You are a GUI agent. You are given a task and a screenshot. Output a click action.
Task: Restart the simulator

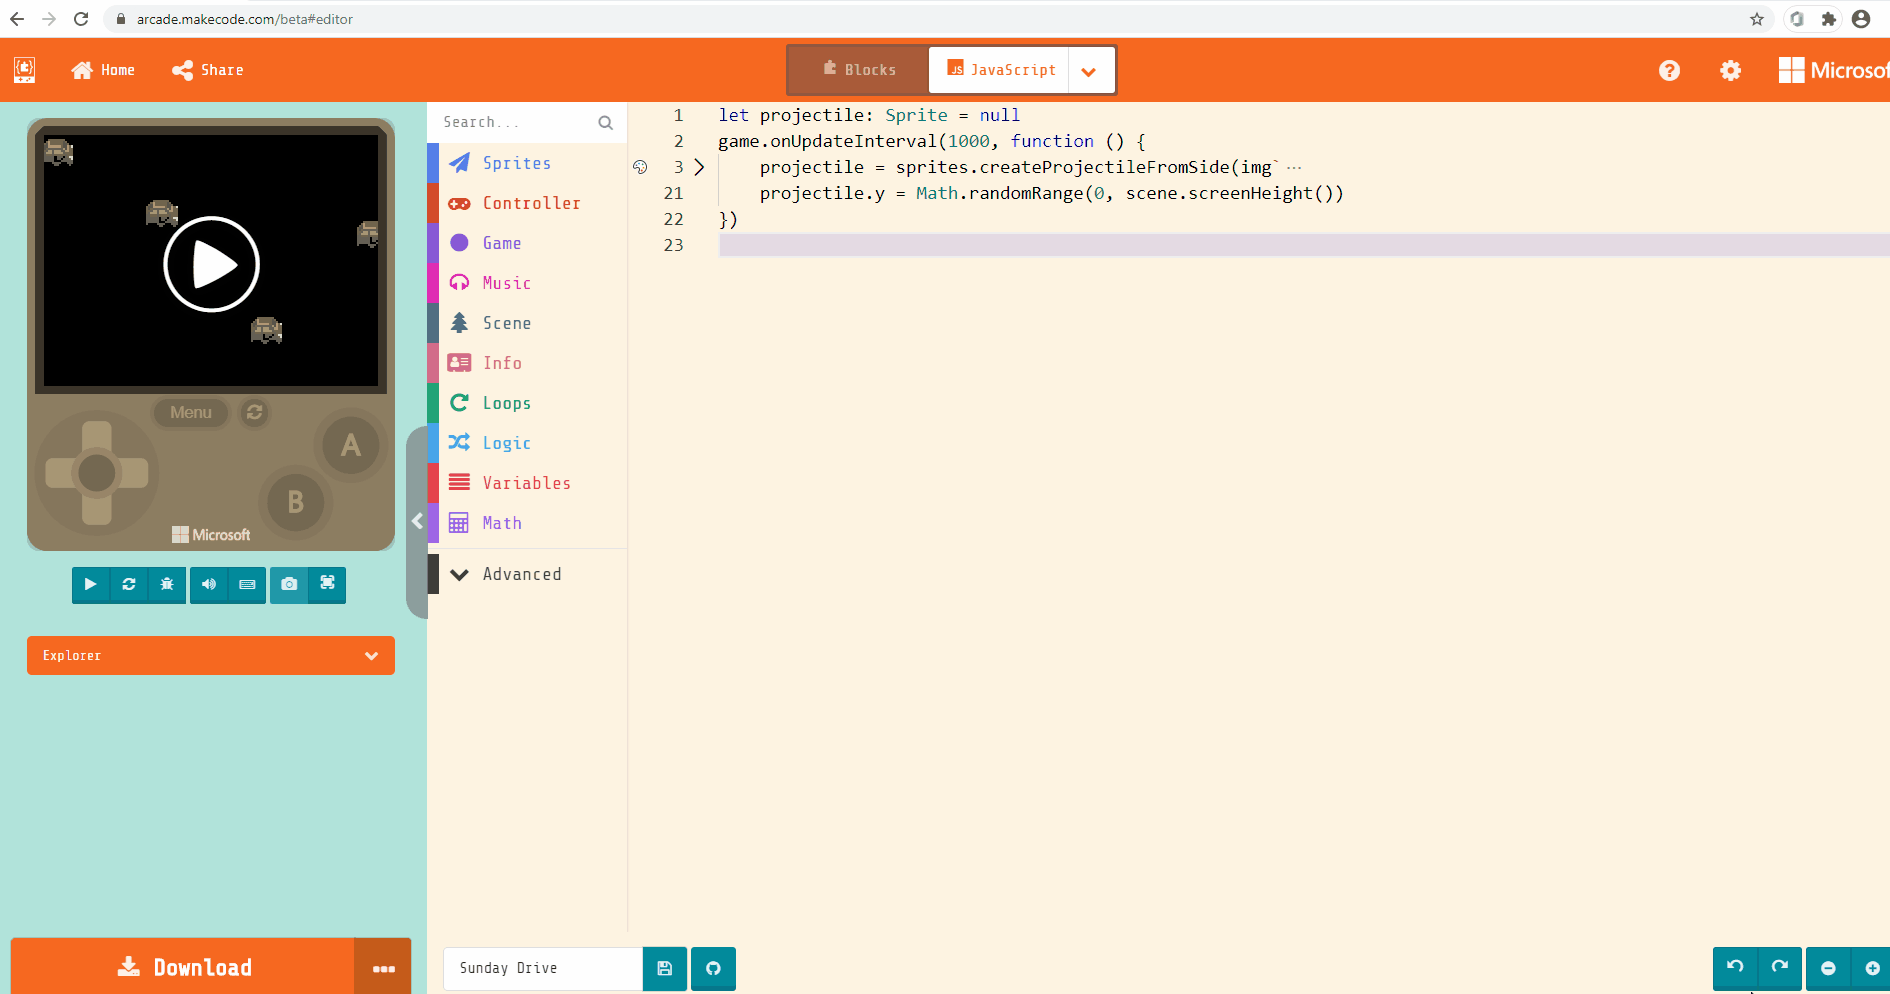click(x=128, y=585)
